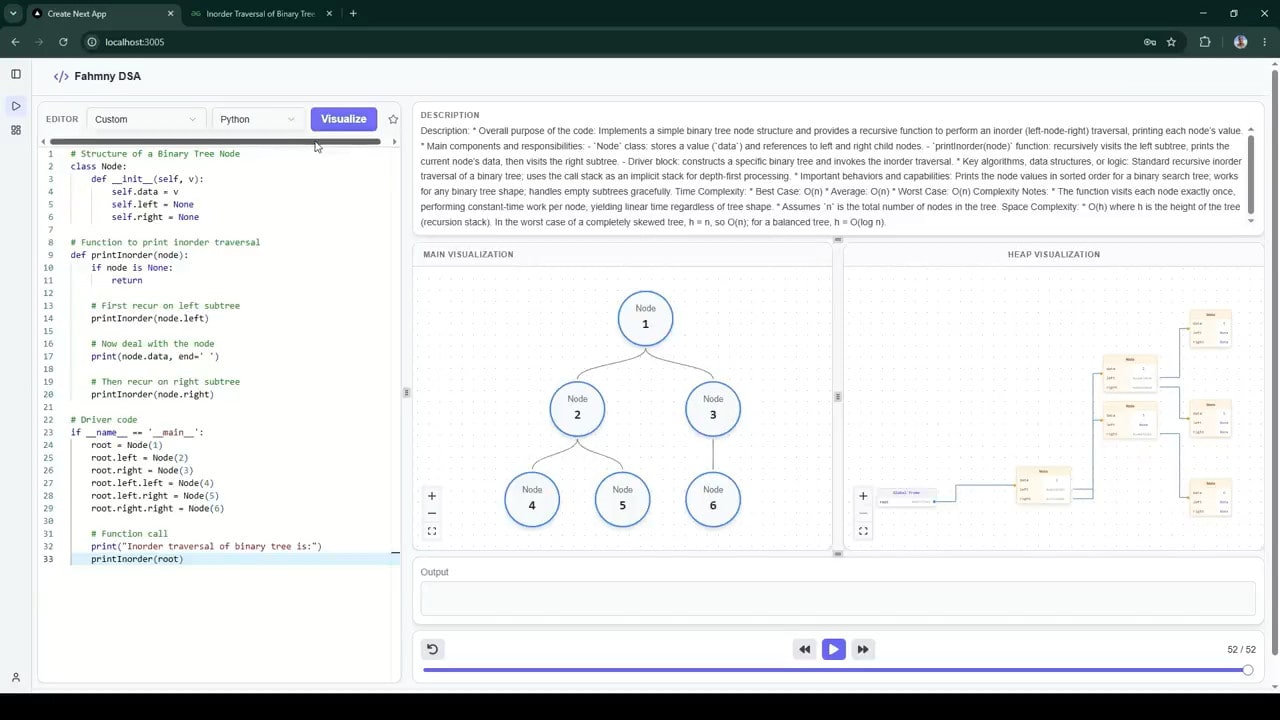Image resolution: width=1280 pixels, height=720 pixels.
Task: Zoom out on the heap visualization
Action: 863,513
